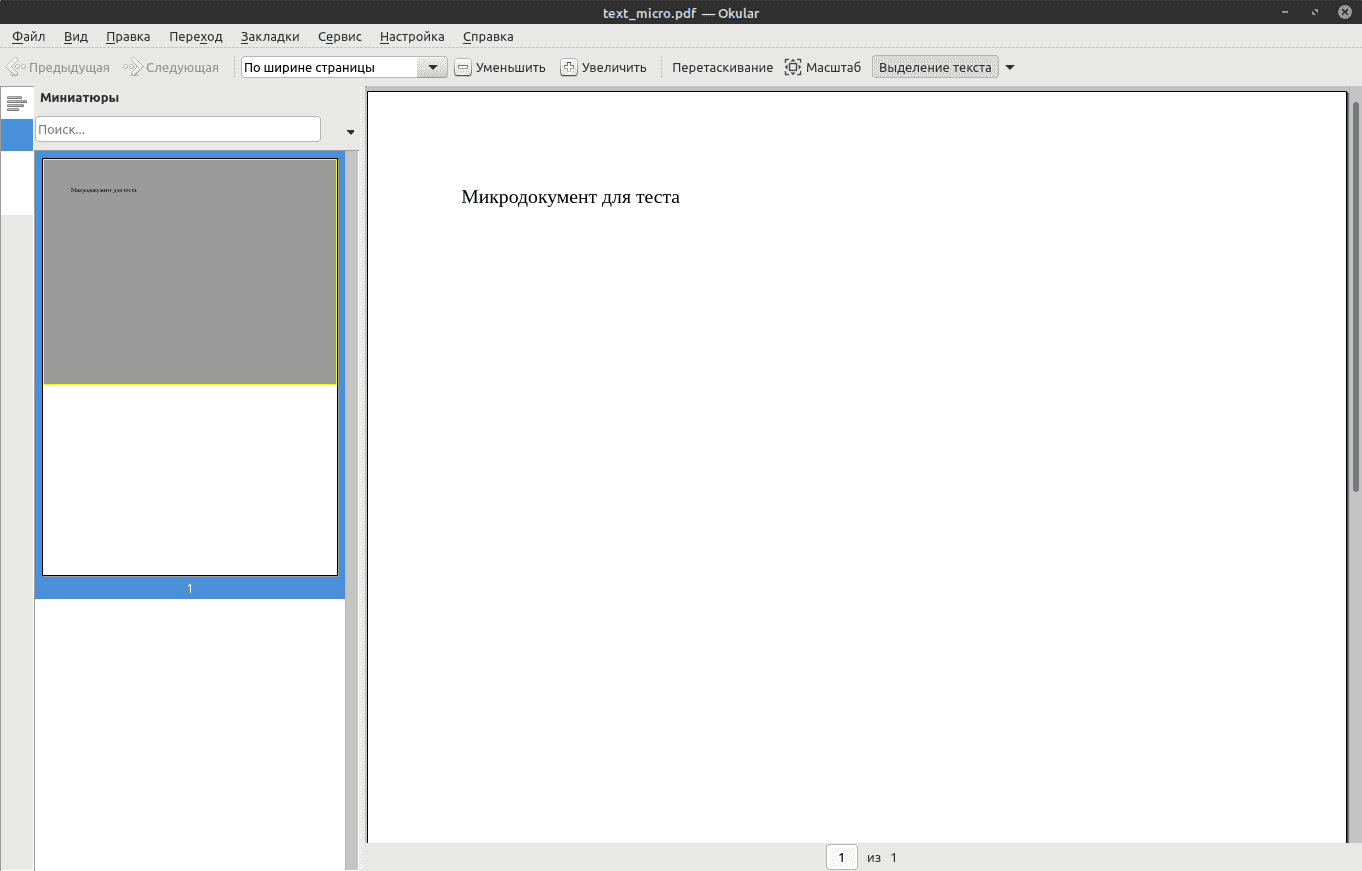This screenshot has height=871, width=1362.
Task: Go to previous page with Предыдущая
Action: click(x=58, y=68)
